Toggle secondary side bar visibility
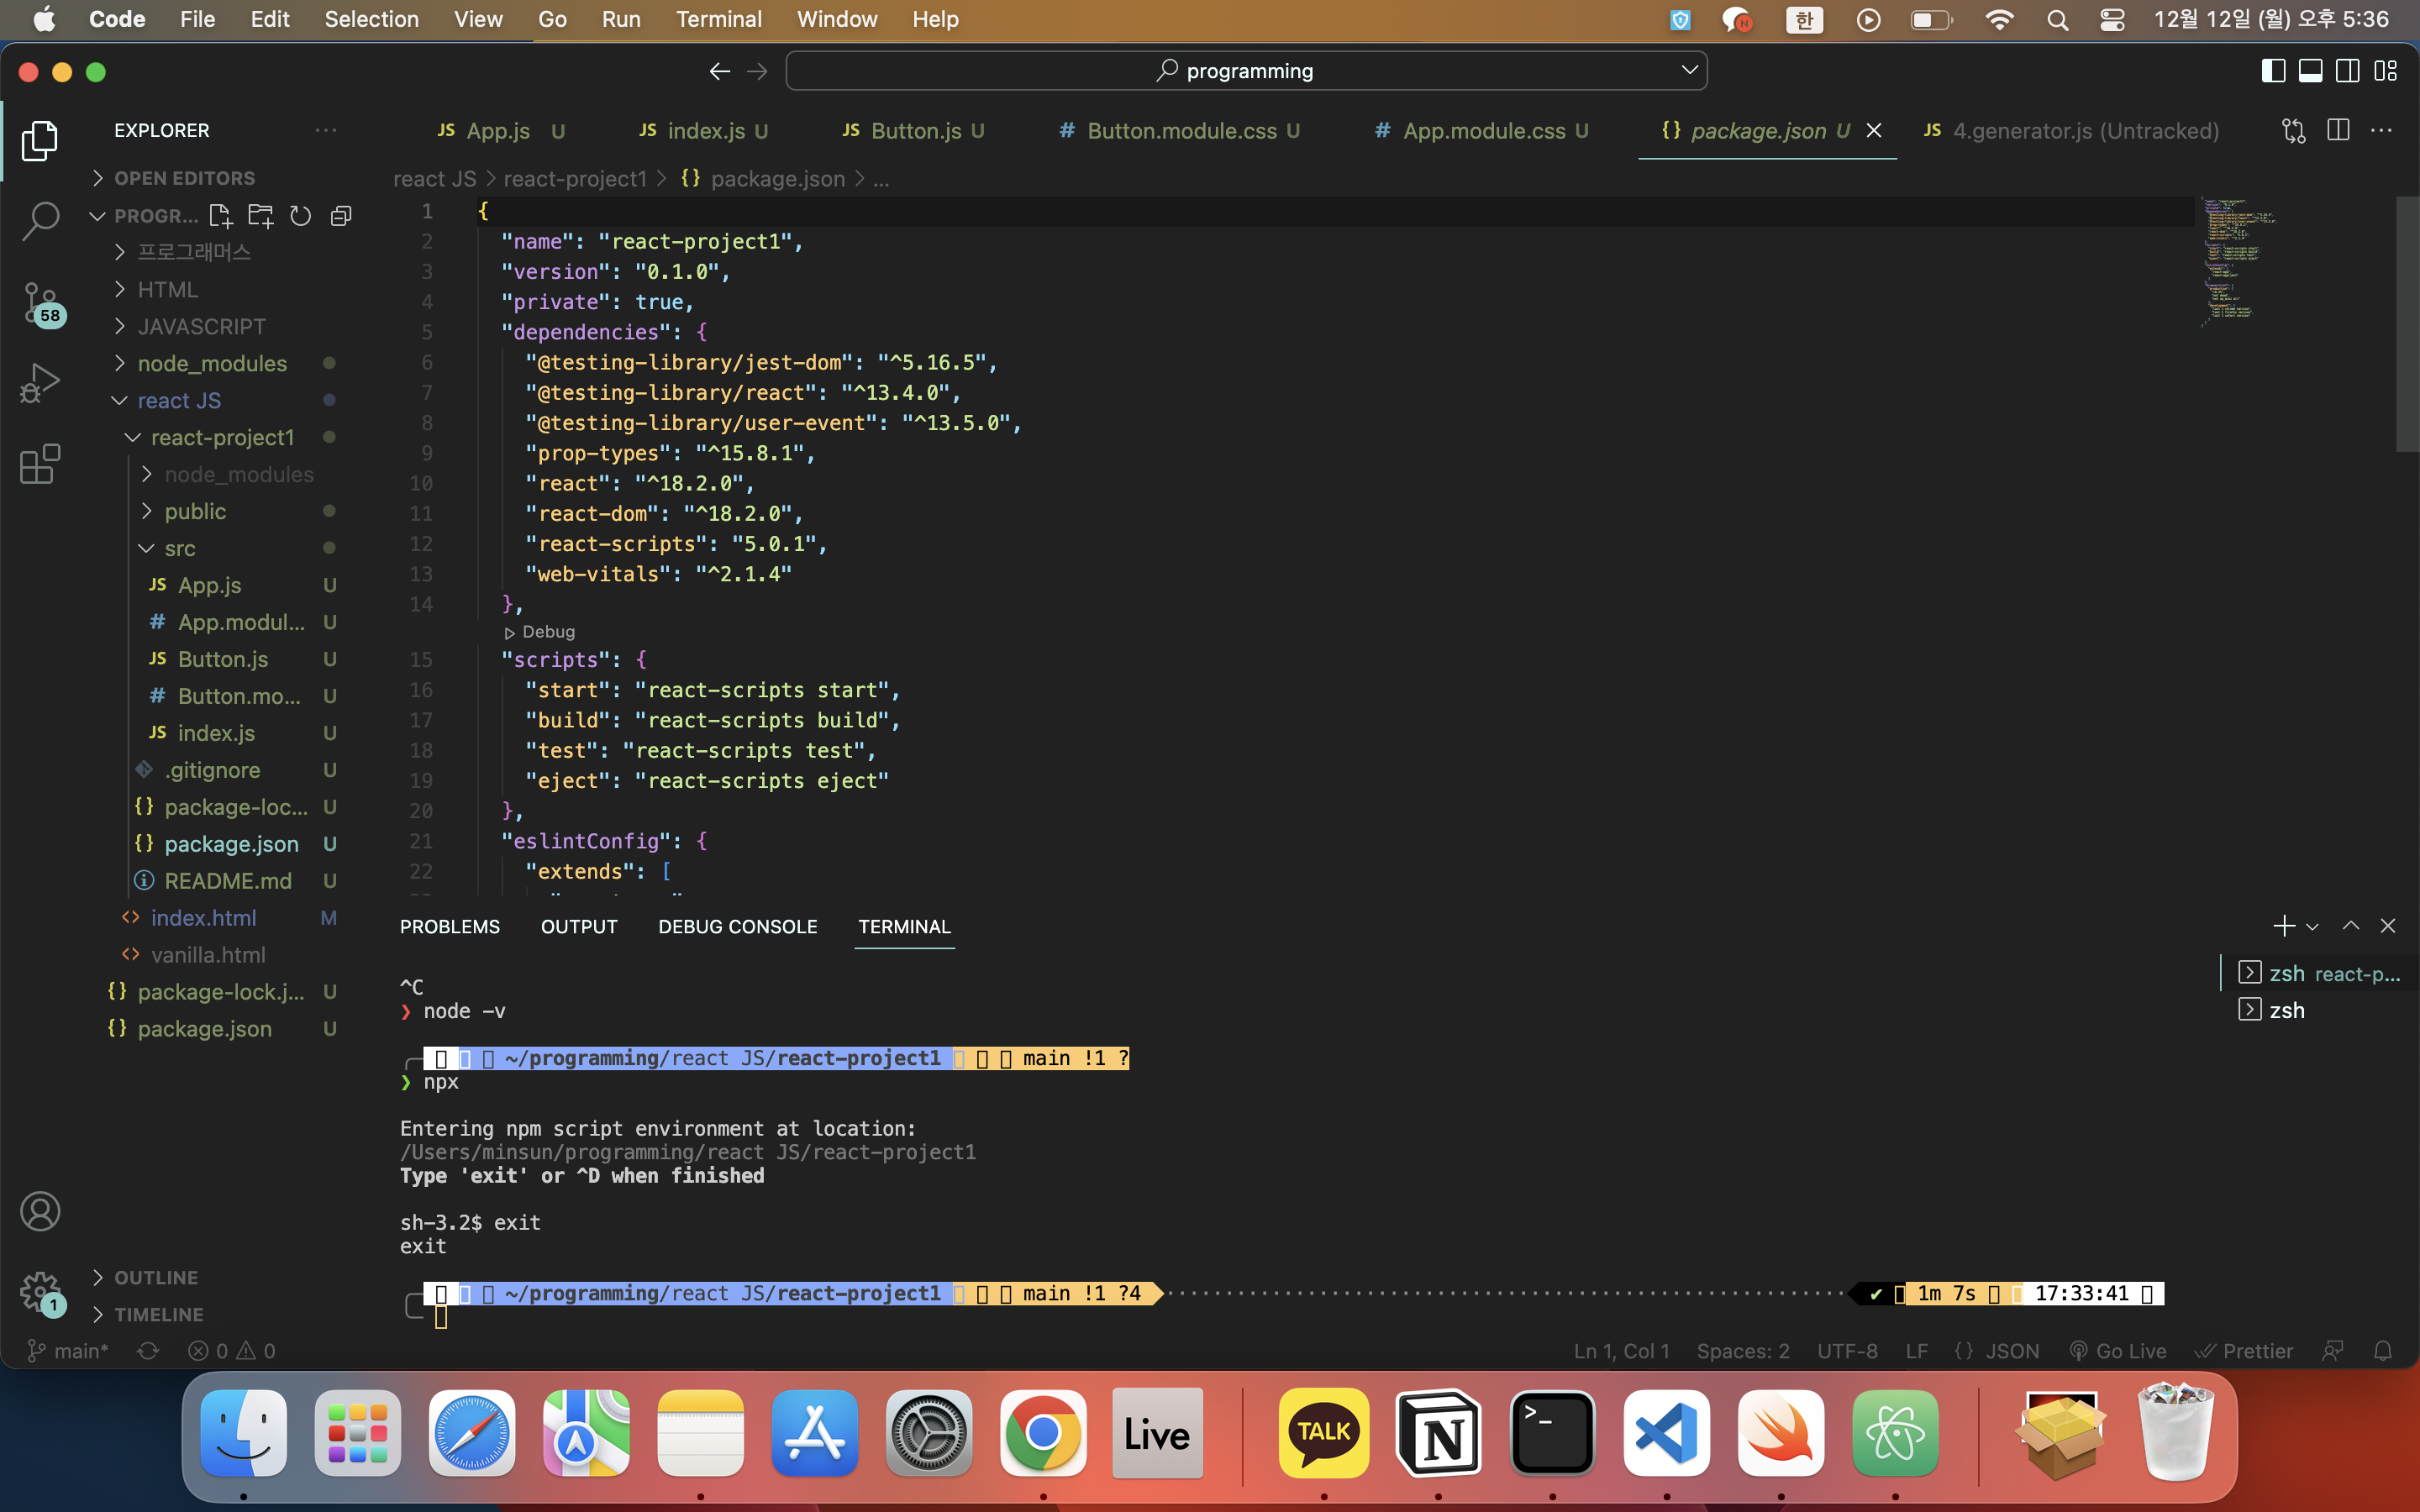 point(2348,71)
